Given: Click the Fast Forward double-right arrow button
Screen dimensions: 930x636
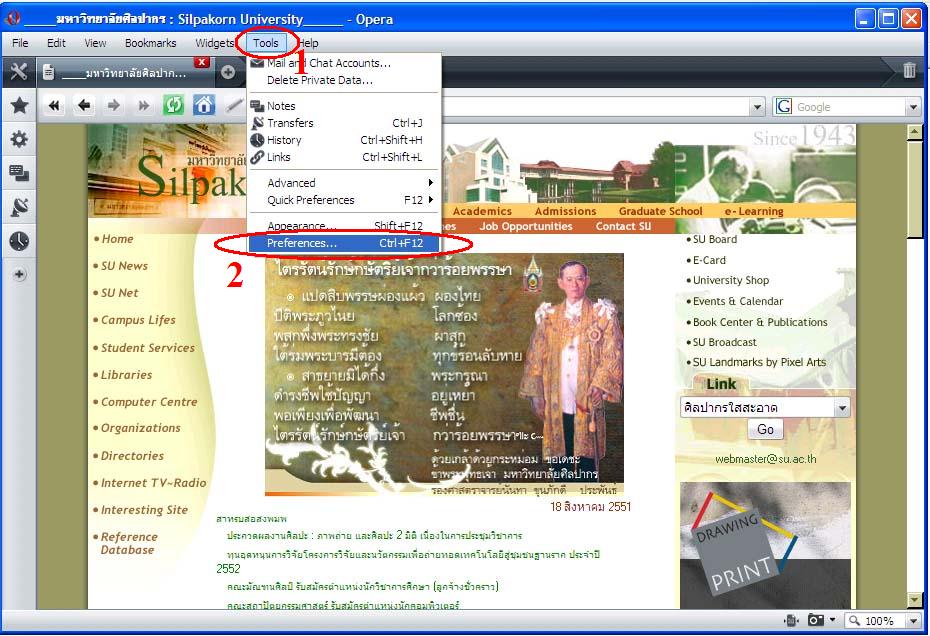Looking at the screenshot, I should point(144,106).
